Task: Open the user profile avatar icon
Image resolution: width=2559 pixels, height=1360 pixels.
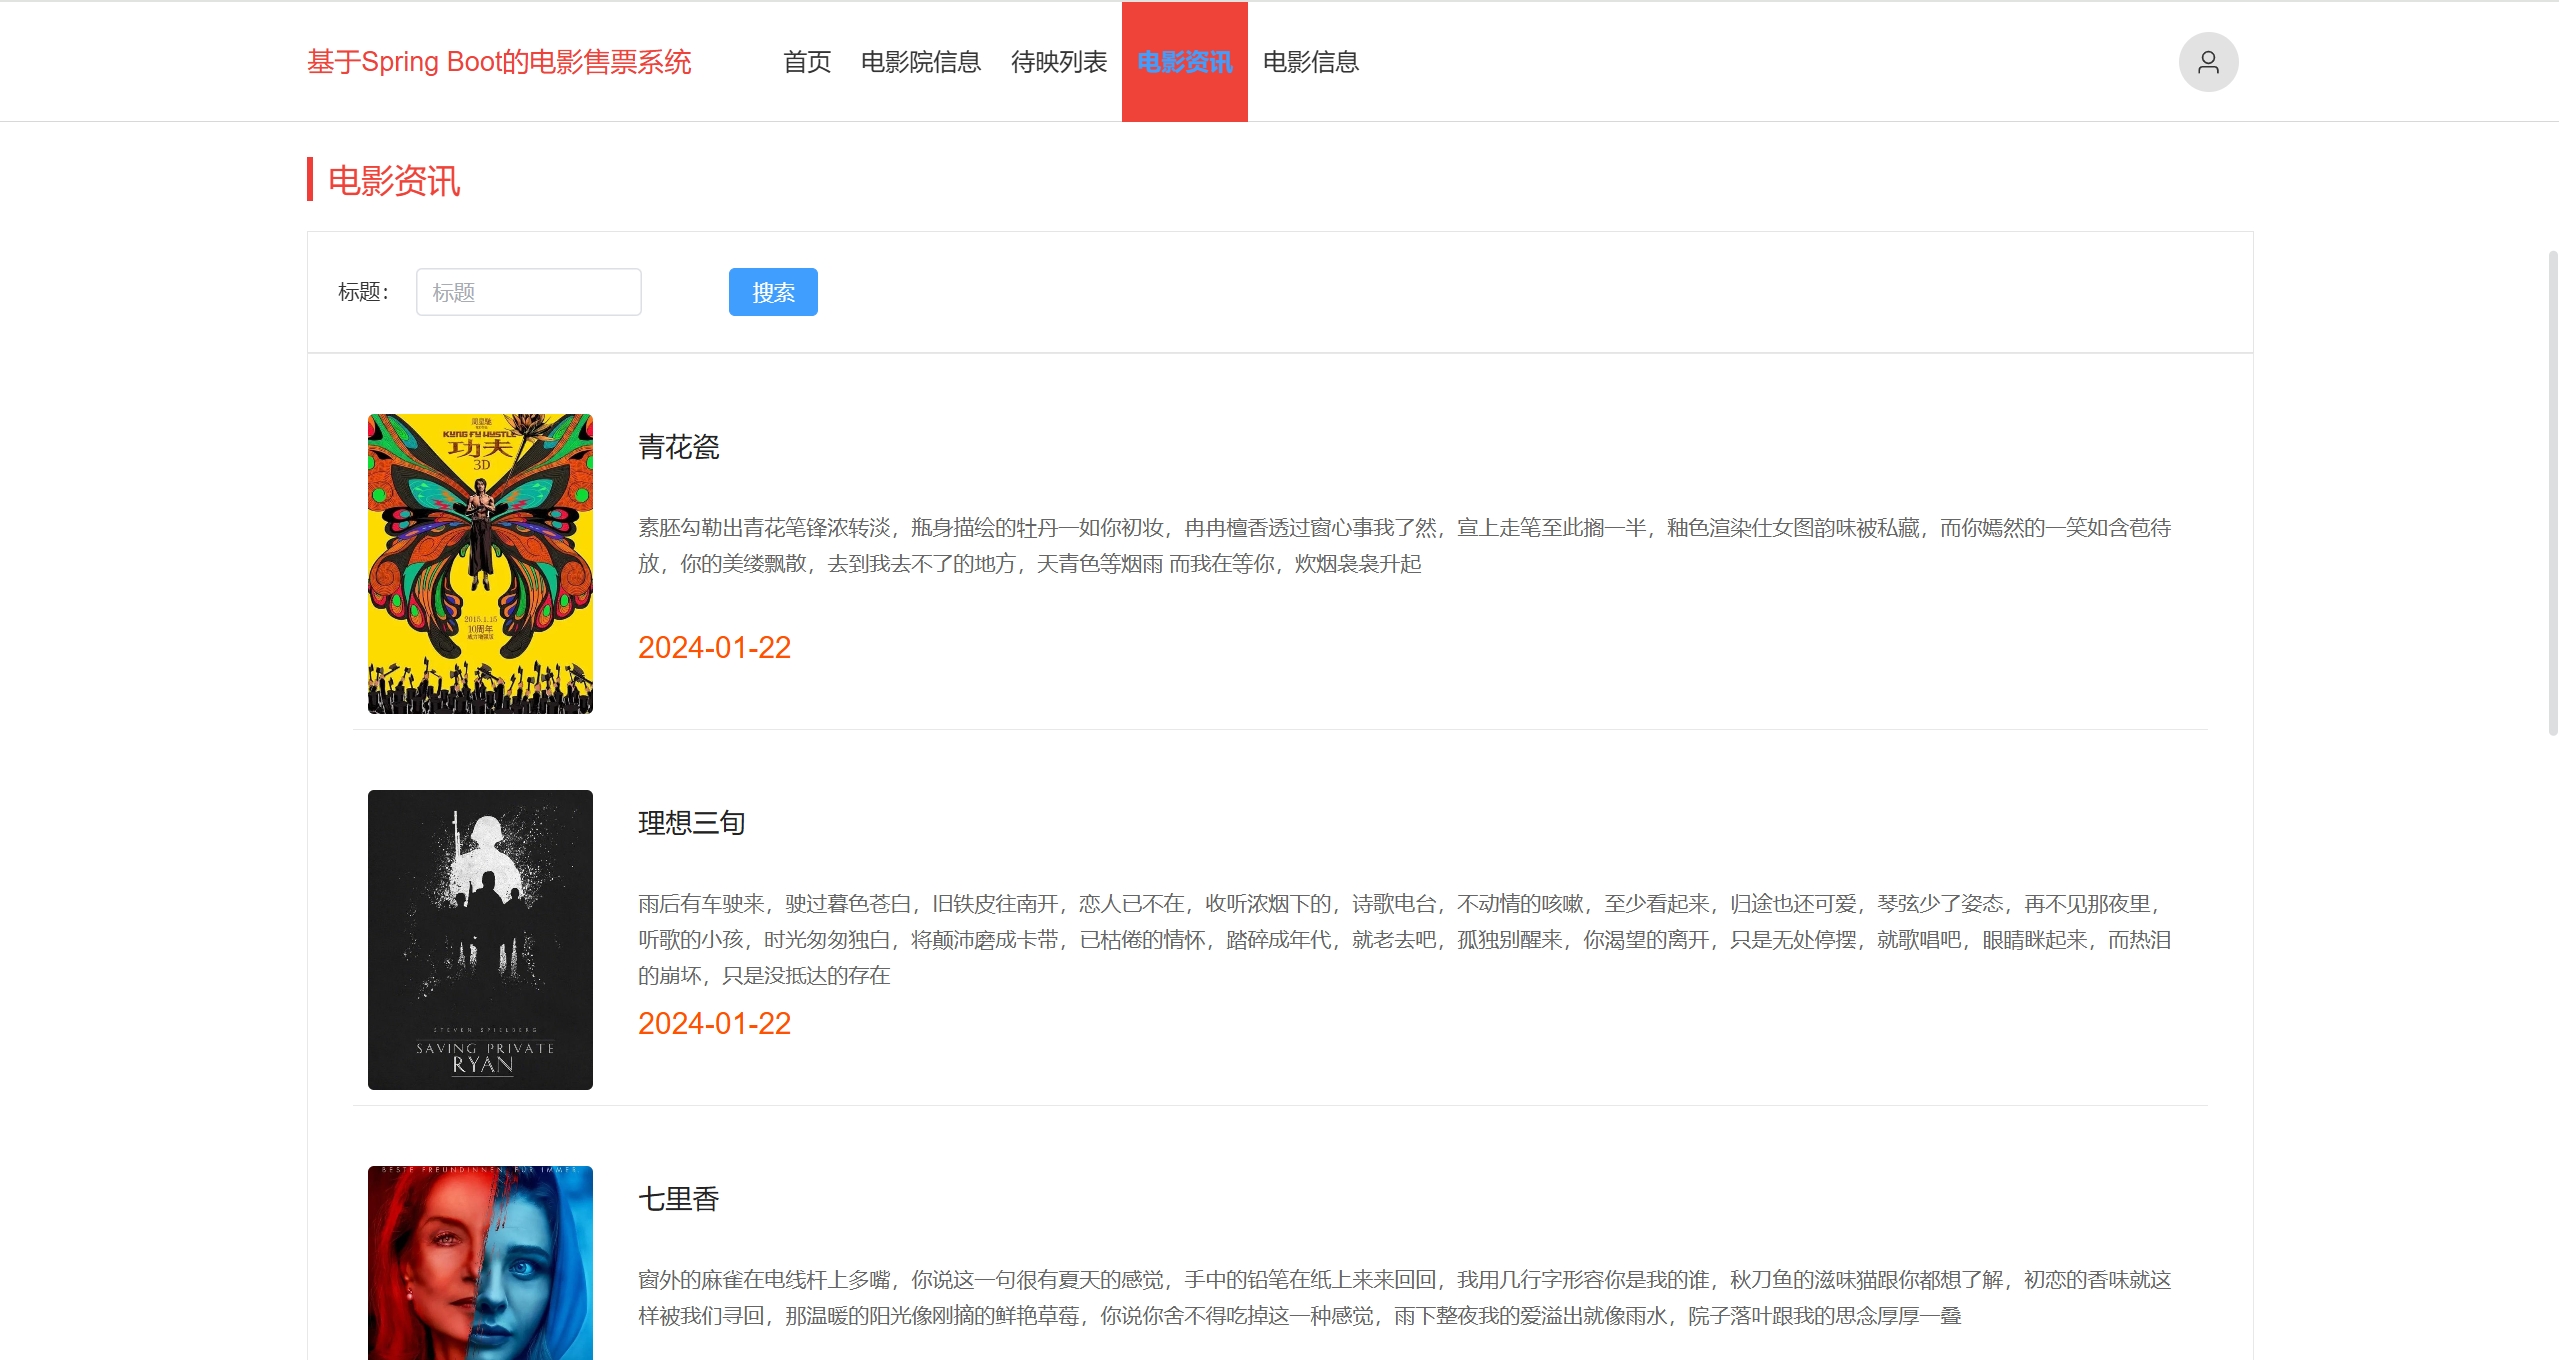Action: click(x=2208, y=62)
